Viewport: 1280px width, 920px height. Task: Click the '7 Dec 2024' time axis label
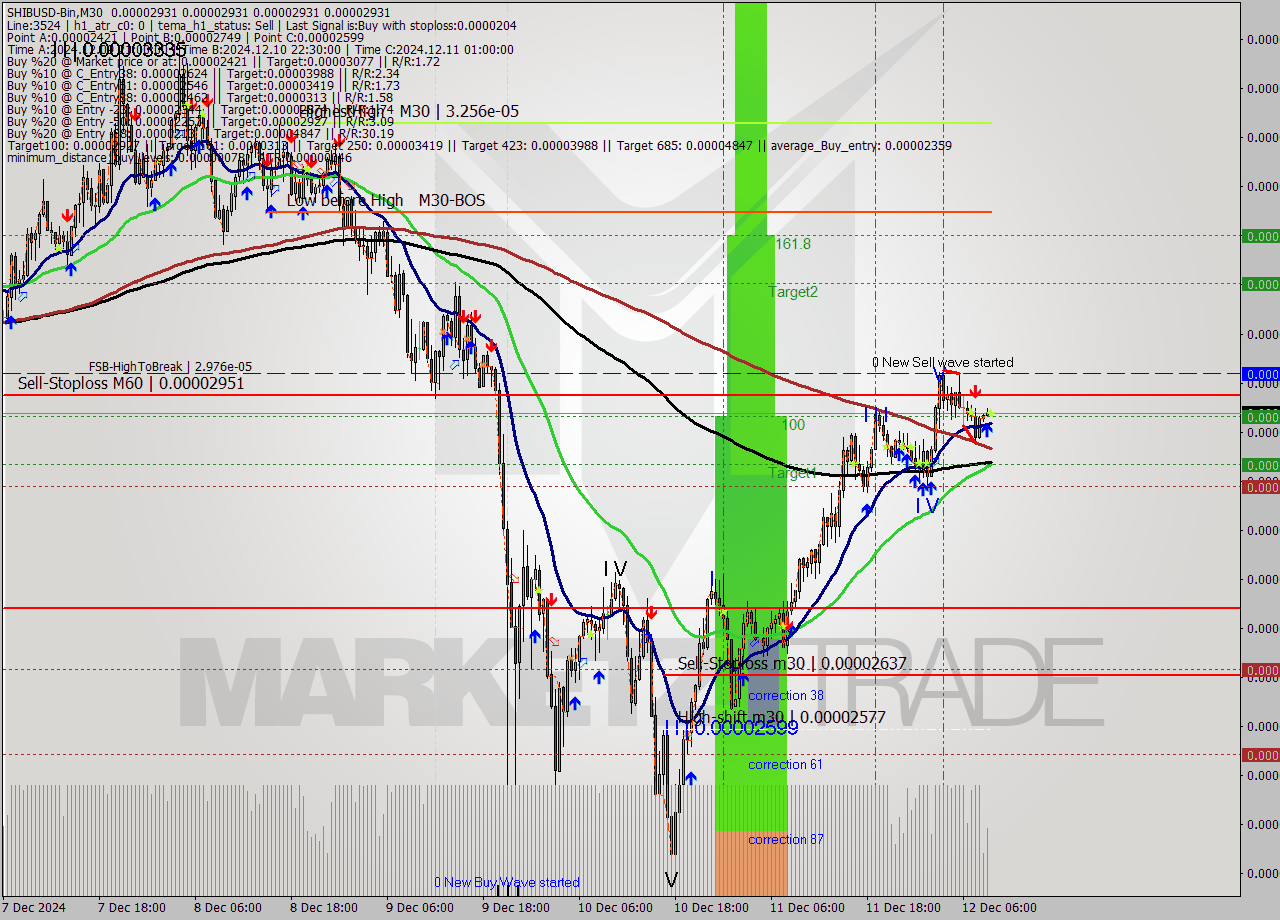point(34,908)
